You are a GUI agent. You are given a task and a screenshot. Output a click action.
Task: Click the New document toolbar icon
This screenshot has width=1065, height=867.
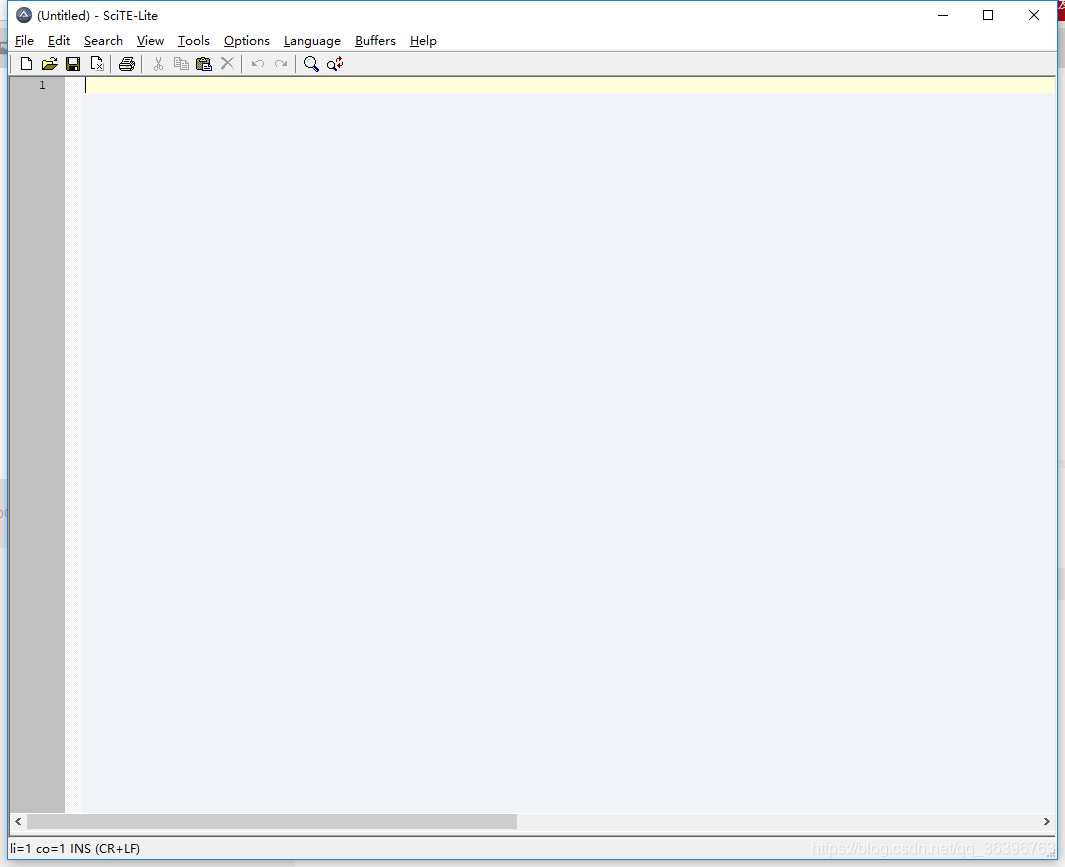(x=26, y=64)
